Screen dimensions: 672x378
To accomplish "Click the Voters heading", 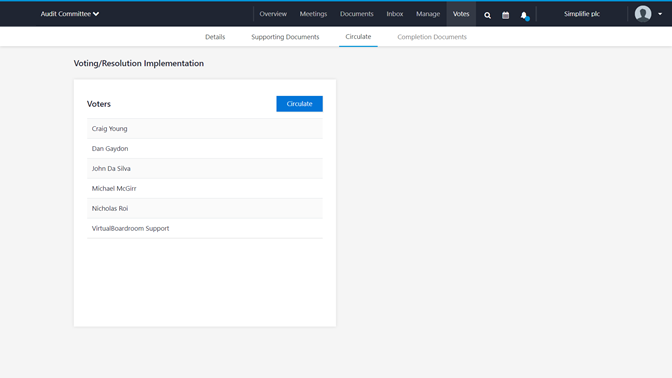I will [x=99, y=104].
